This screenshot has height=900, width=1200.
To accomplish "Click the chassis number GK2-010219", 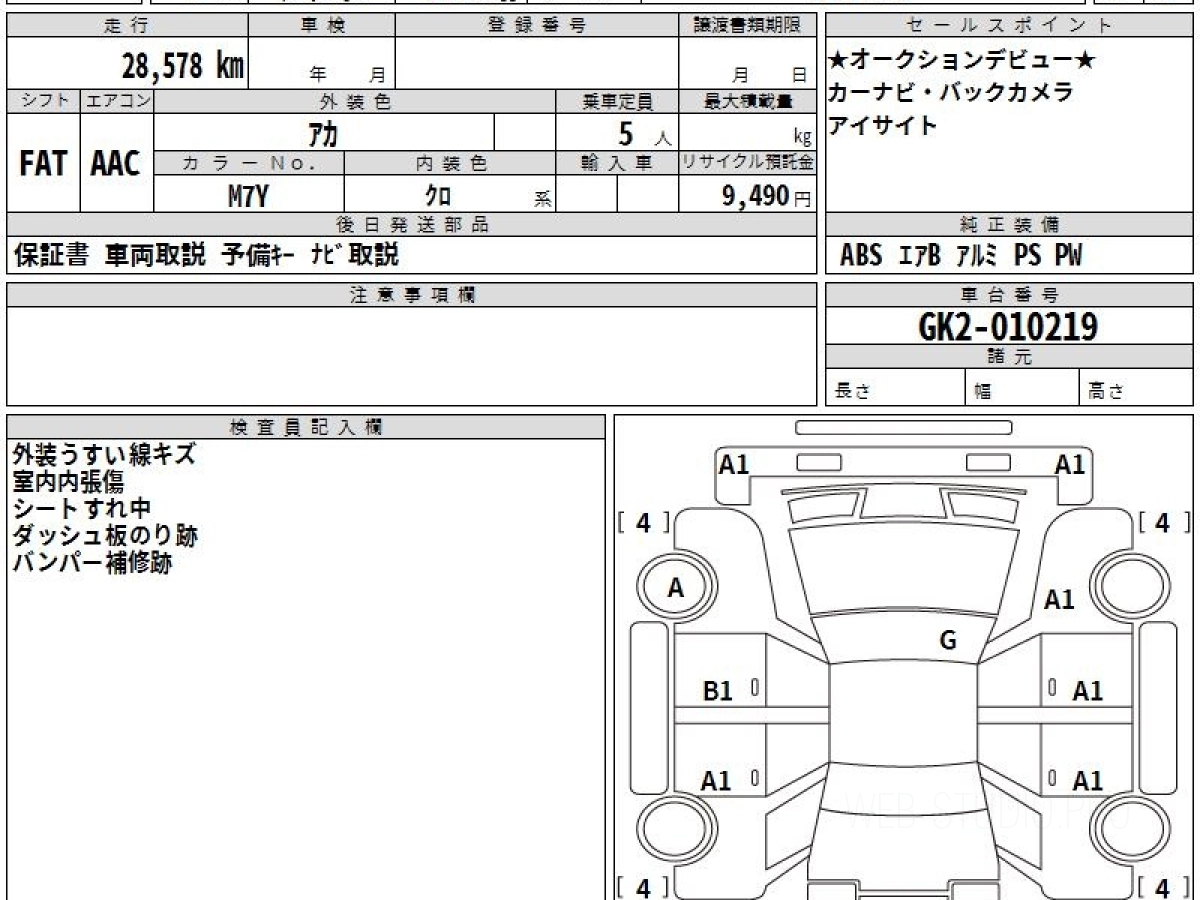I will click(x=1008, y=326).
